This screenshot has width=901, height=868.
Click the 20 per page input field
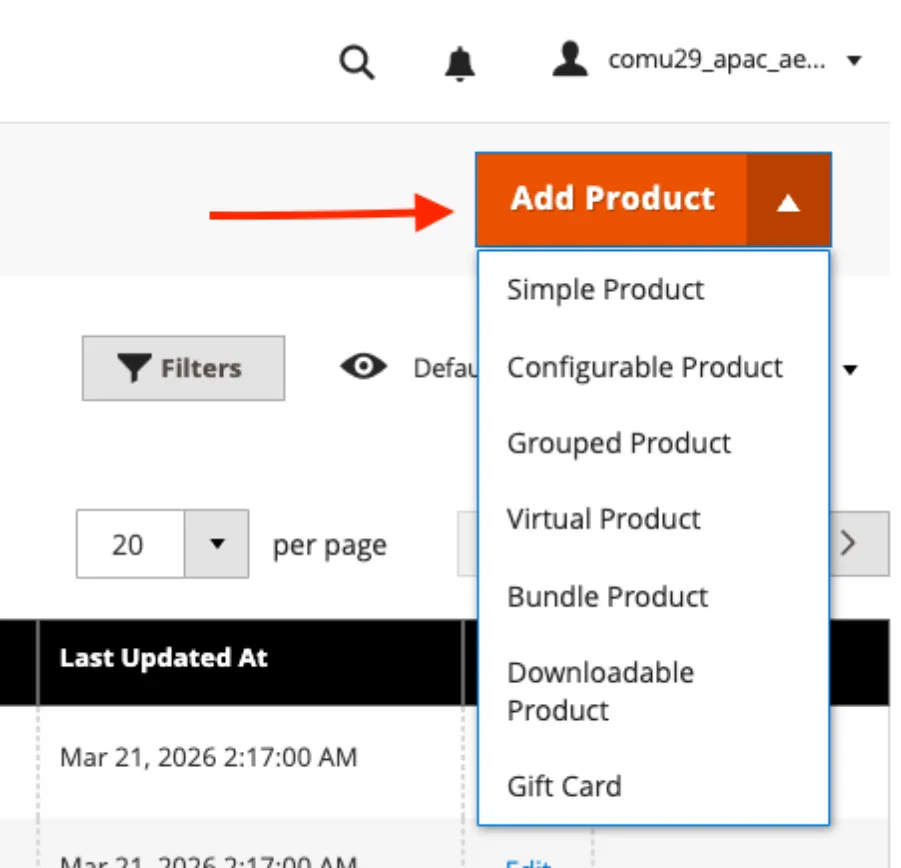[x=130, y=543]
